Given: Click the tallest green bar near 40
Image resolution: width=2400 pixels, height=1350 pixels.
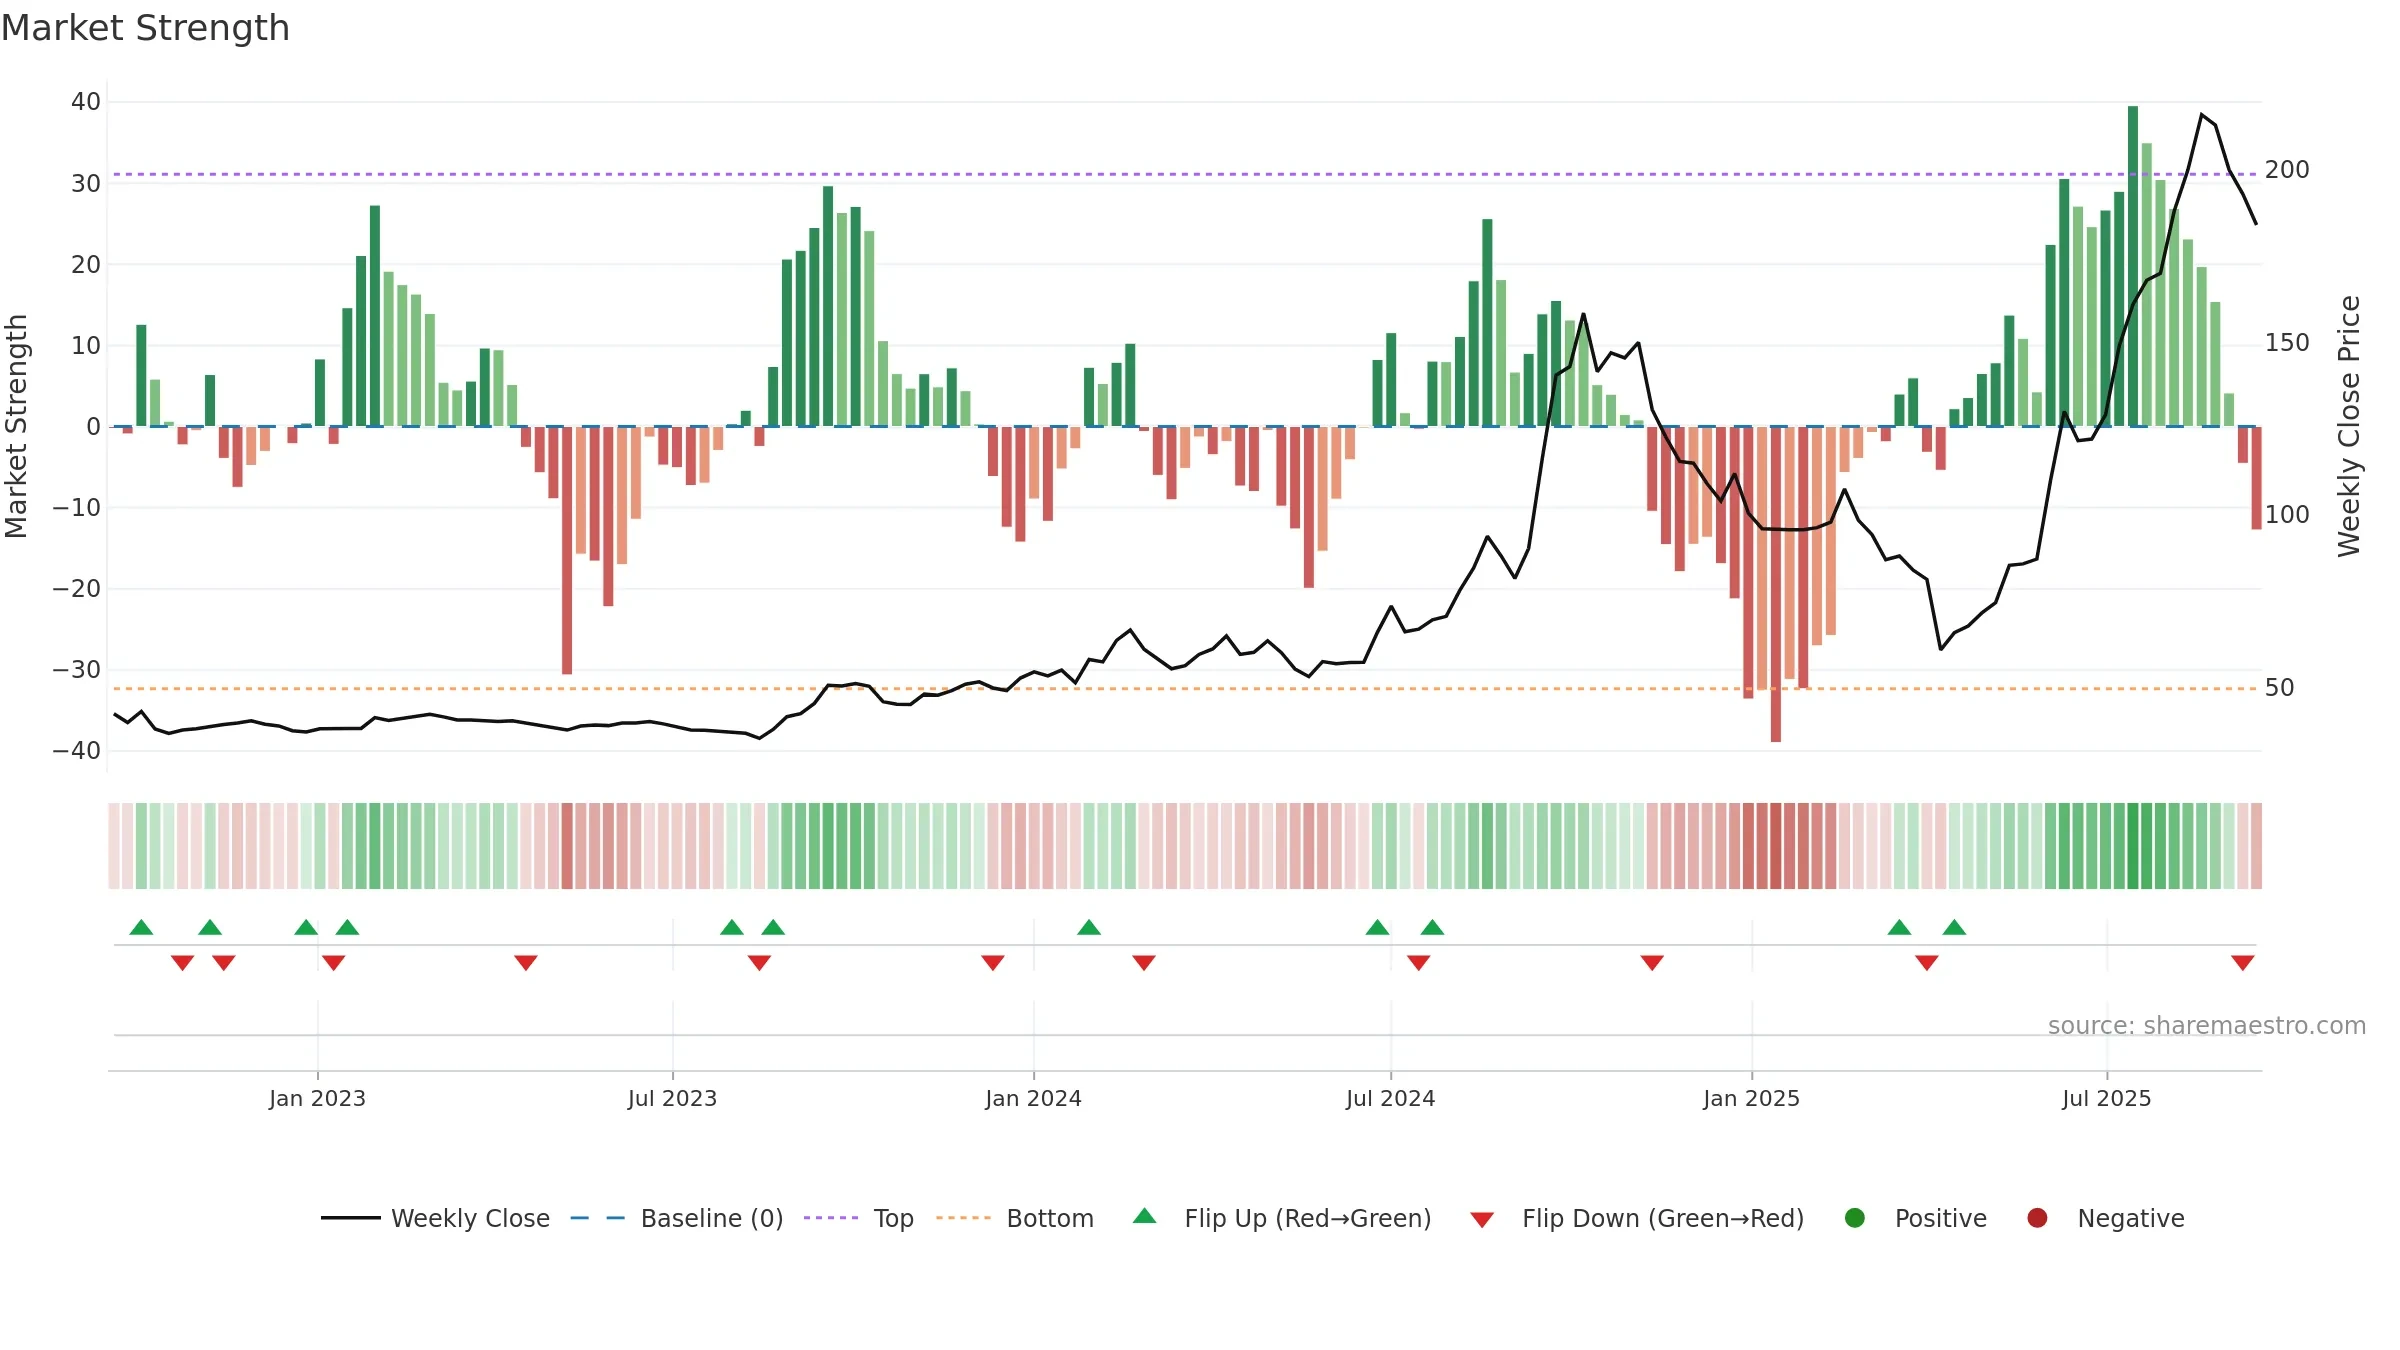Looking at the screenshot, I should 2133,266.
